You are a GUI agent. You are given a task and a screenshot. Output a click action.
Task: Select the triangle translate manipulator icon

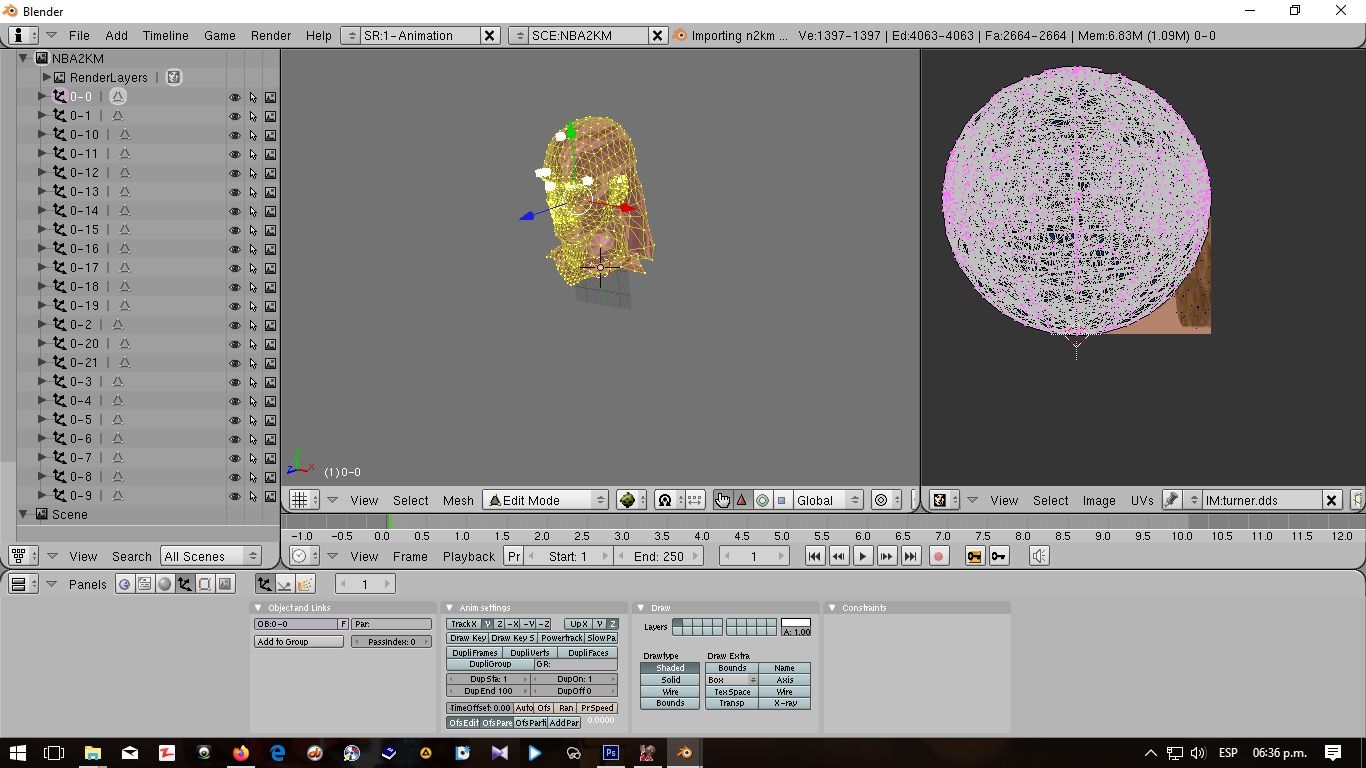[742, 500]
